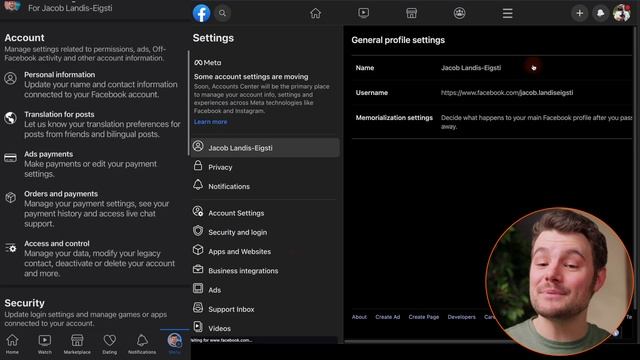Click the Orders and payments box icon
The width and height of the screenshot is (640, 360).
point(11,198)
